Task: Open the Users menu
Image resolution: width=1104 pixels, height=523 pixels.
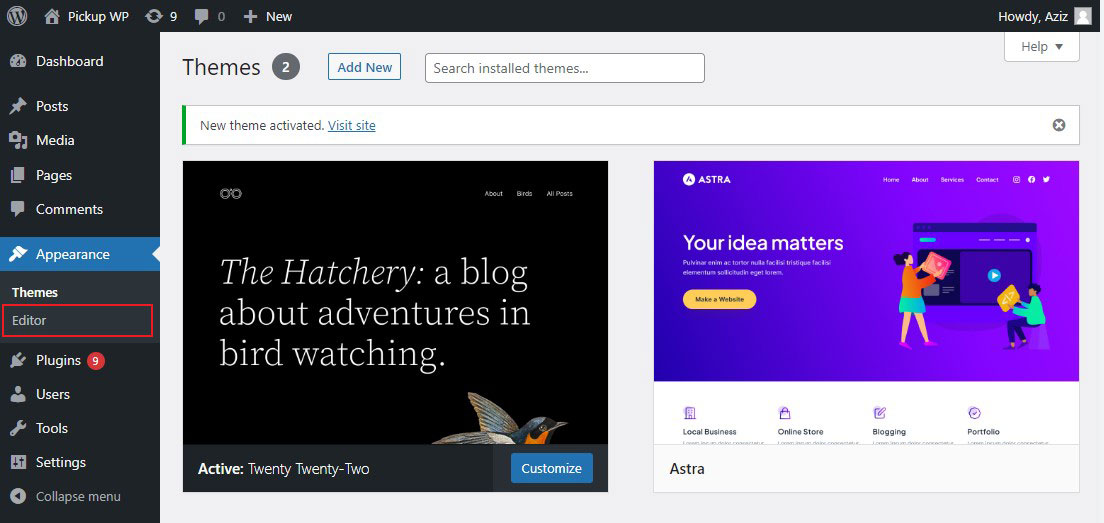Action: [x=53, y=394]
